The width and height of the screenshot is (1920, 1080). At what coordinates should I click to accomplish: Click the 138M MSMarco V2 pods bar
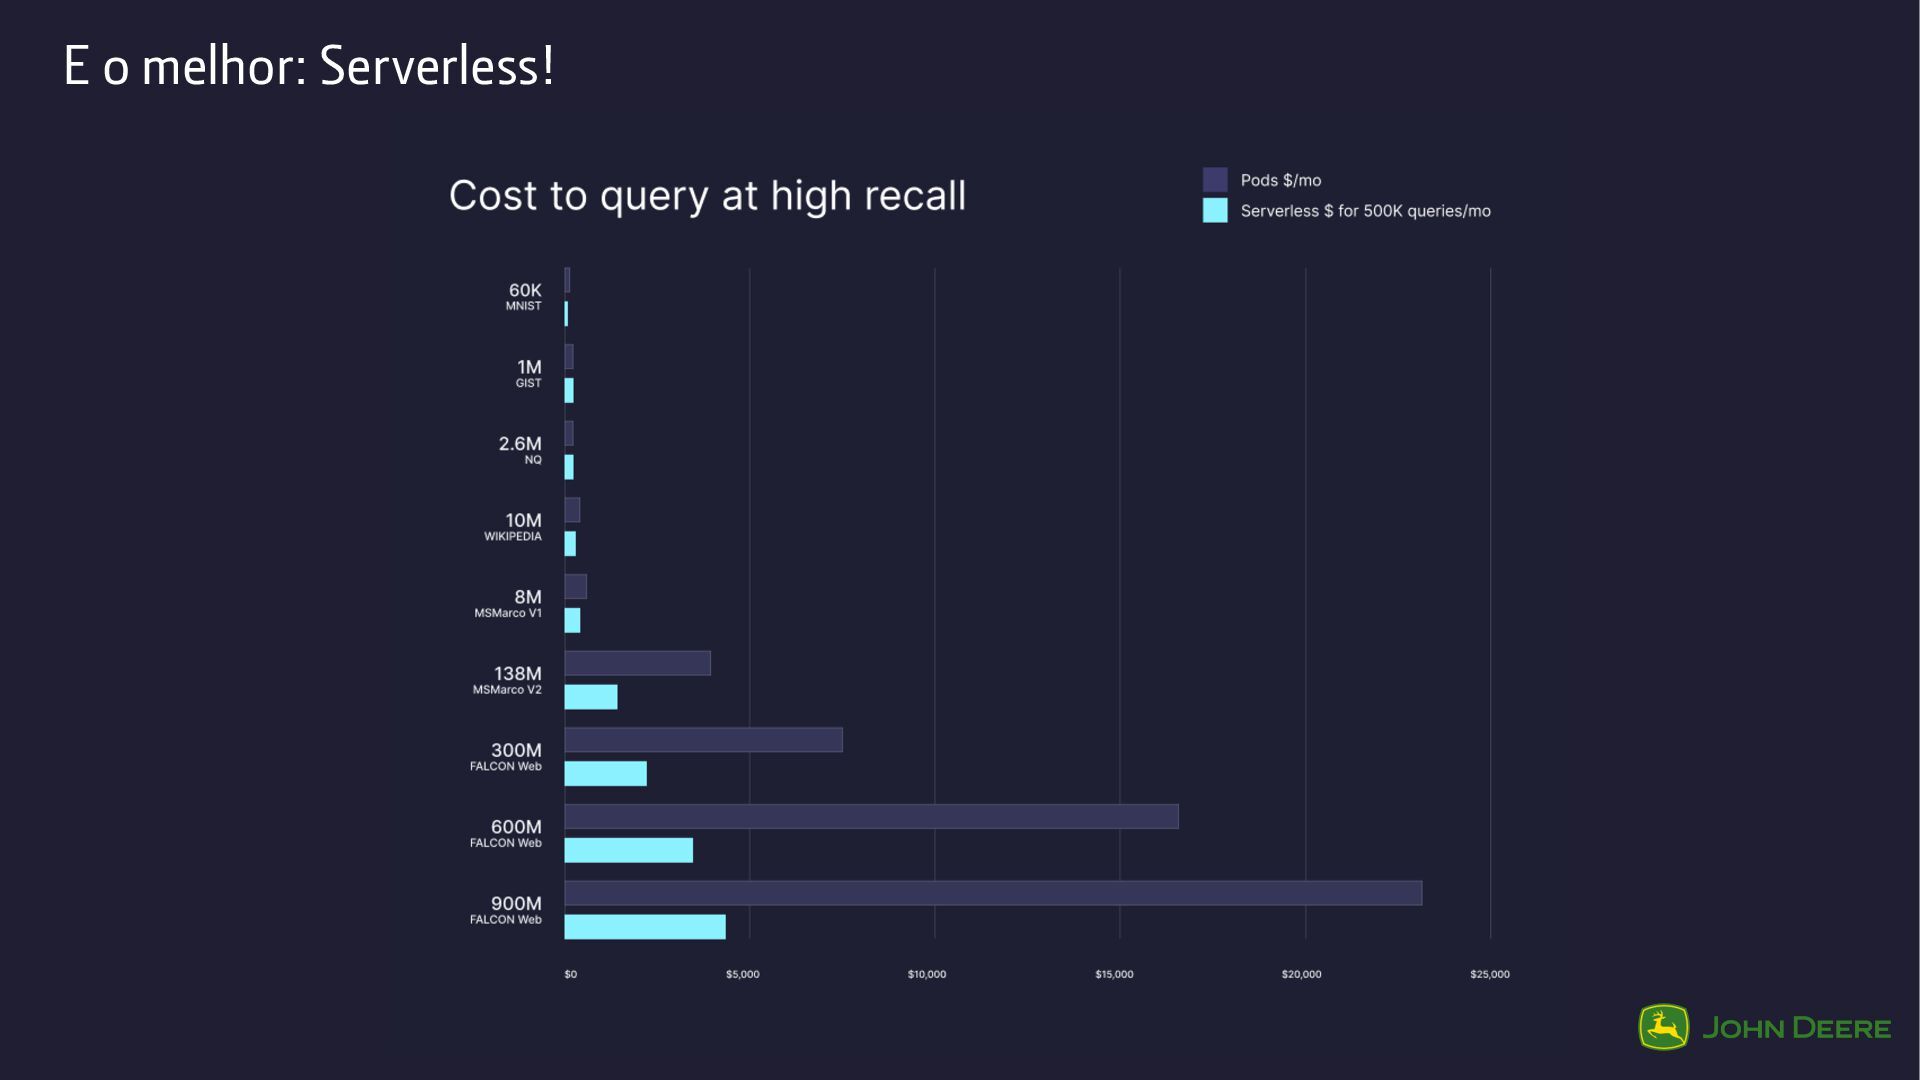click(x=637, y=663)
